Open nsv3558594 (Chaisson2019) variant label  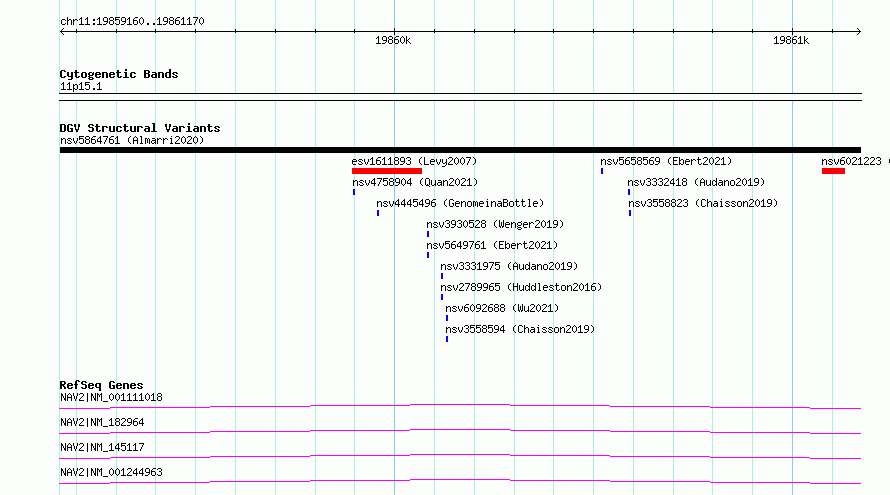coord(520,329)
